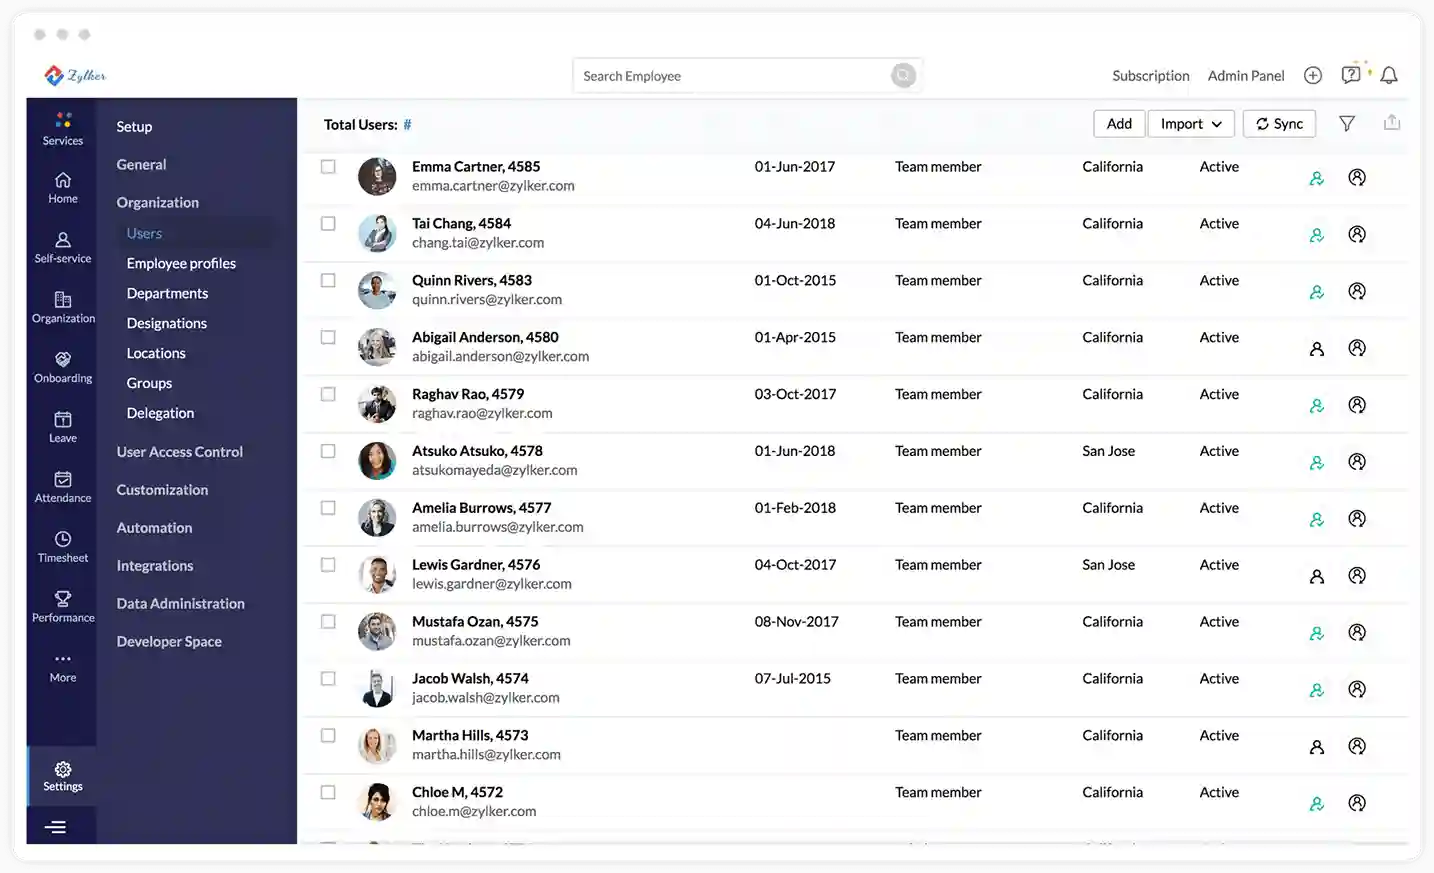The width and height of the screenshot is (1434, 873).
Task: Open the filter funnel icon above the user list
Action: coord(1347,123)
